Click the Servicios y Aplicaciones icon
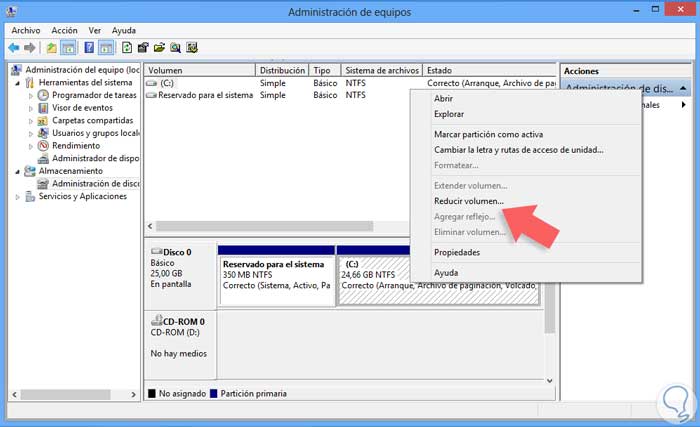700x427 pixels. pos(30,197)
